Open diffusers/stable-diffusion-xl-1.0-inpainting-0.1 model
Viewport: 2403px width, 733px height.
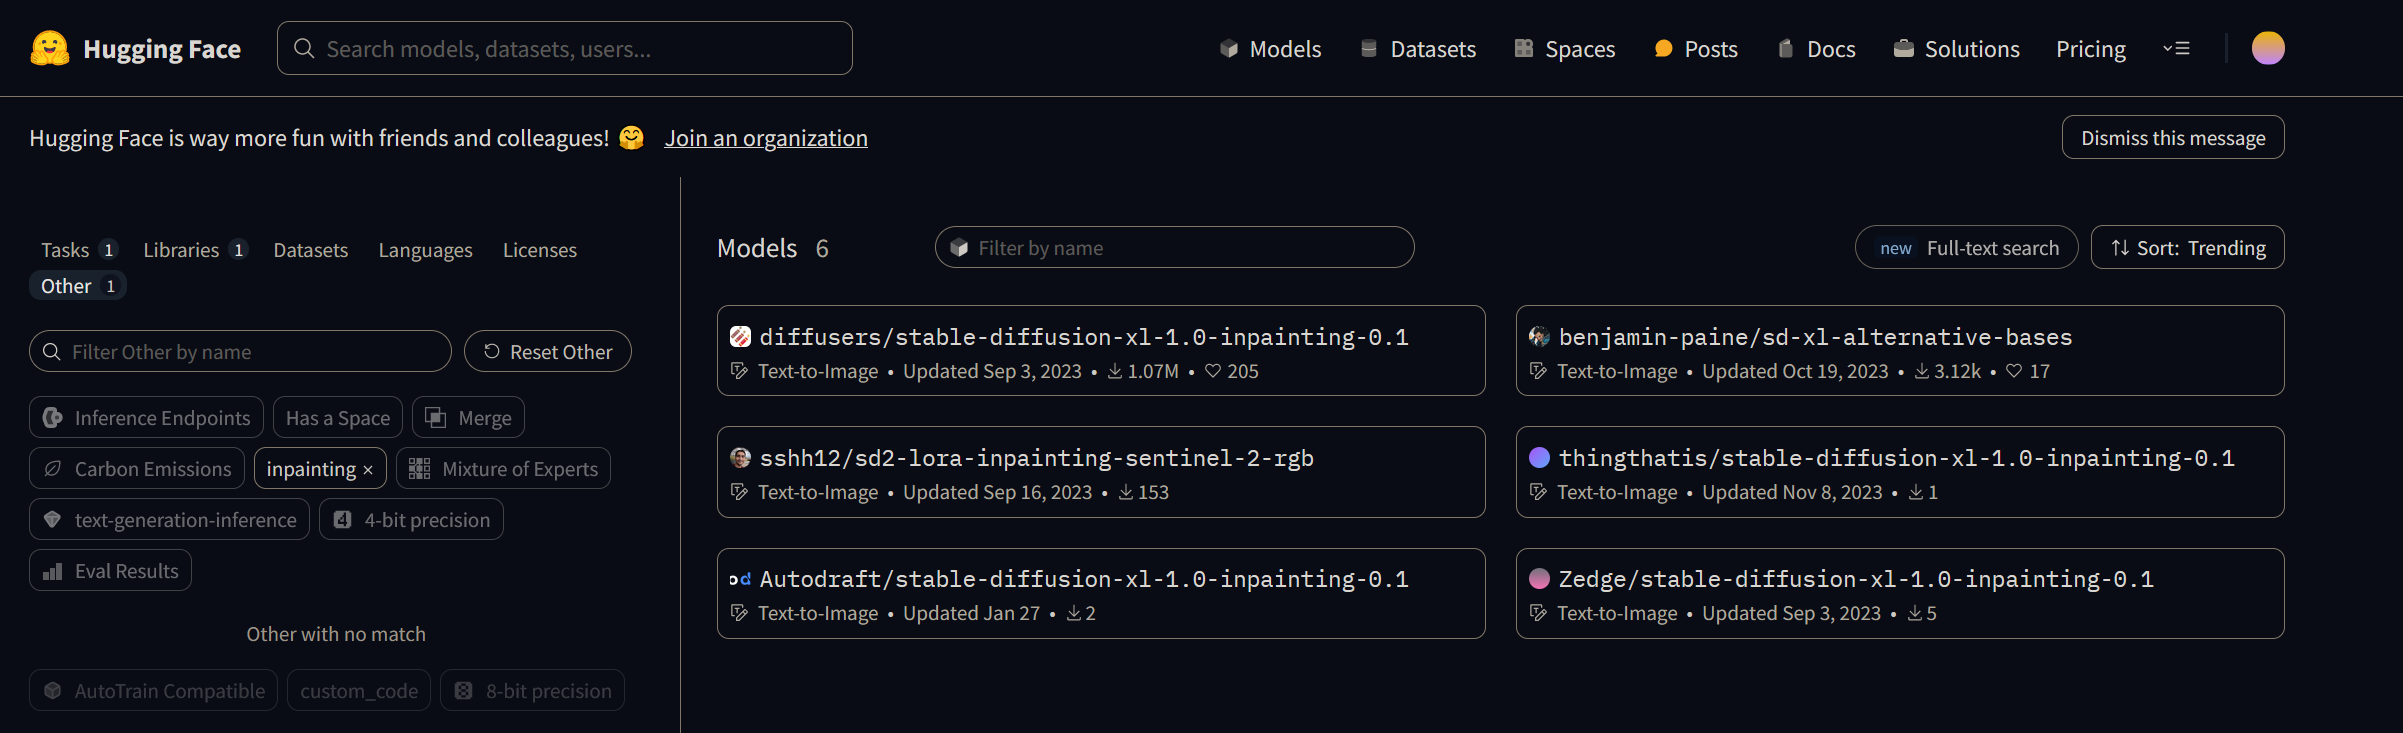(x=1101, y=350)
